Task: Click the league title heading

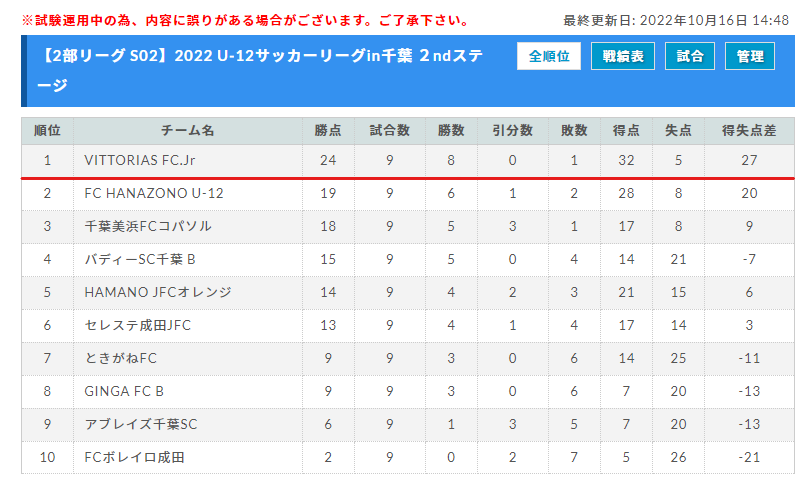Action: [262, 70]
